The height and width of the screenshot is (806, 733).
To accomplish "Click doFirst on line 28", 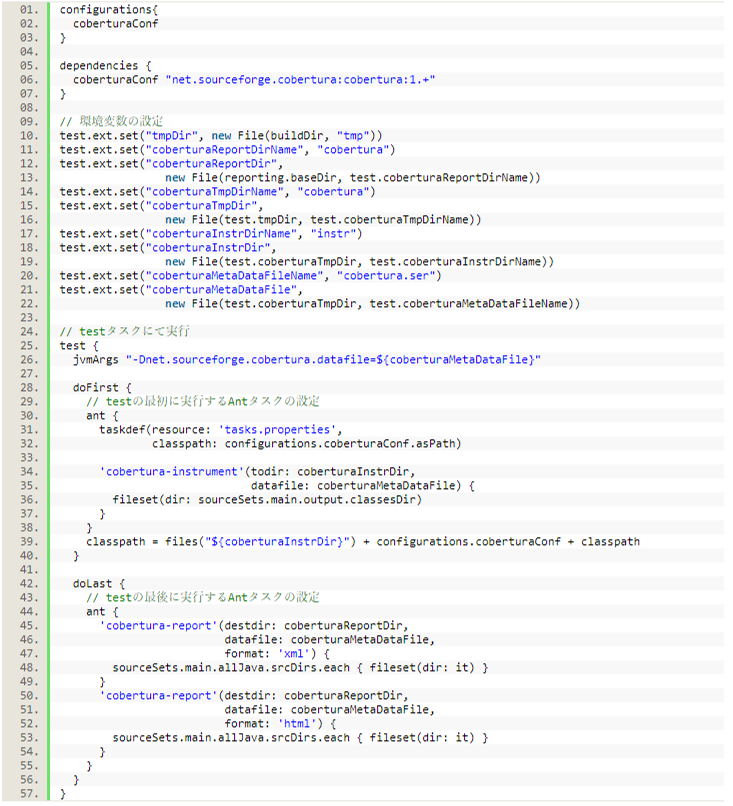I will pyautogui.click(x=96, y=388).
